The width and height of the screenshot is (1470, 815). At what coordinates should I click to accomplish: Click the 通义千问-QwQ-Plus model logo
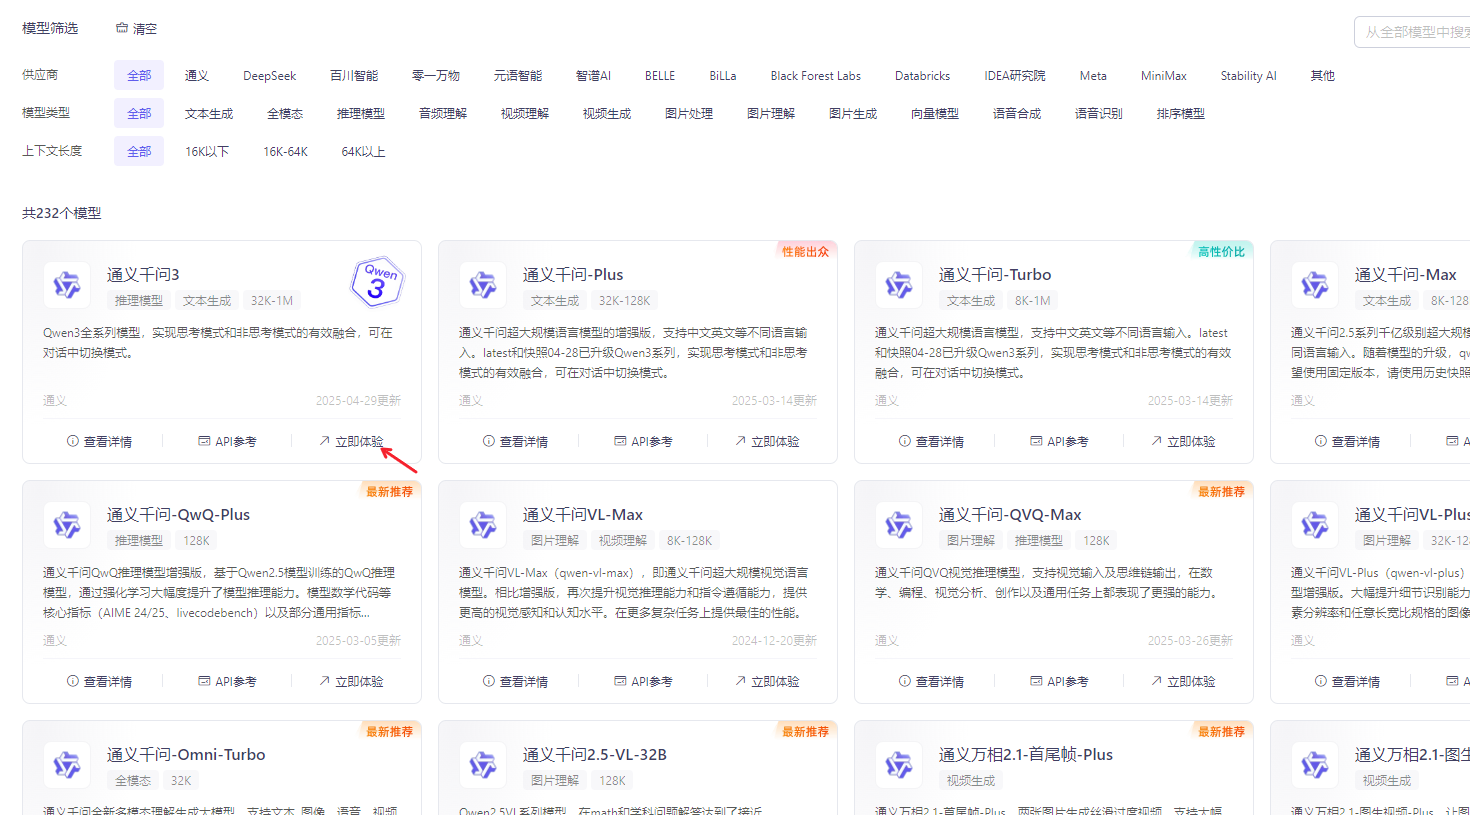click(x=67, y=525)
